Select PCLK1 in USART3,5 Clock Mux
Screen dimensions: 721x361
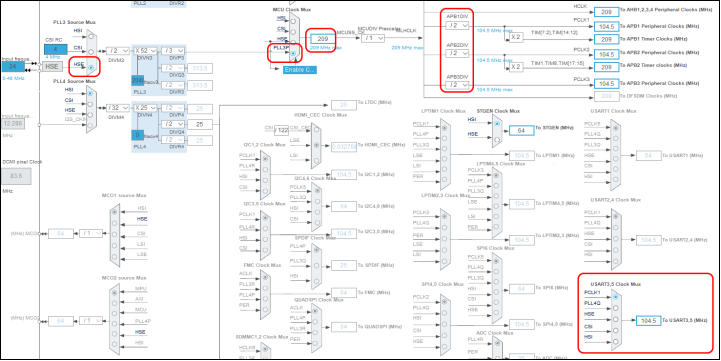615,297
